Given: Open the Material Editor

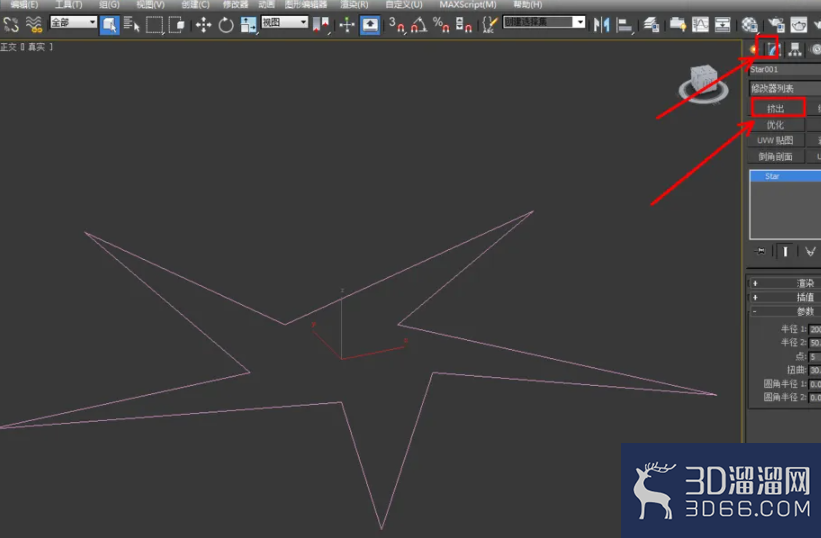Looking at the screenshot, I should point(749,25).
